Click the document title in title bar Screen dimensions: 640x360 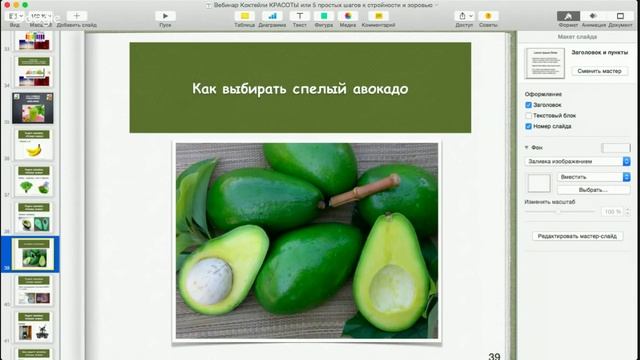tap(323, 5)
